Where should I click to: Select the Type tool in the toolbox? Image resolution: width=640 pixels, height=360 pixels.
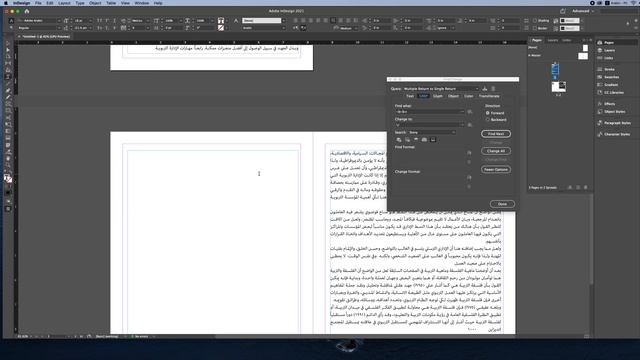8,77
